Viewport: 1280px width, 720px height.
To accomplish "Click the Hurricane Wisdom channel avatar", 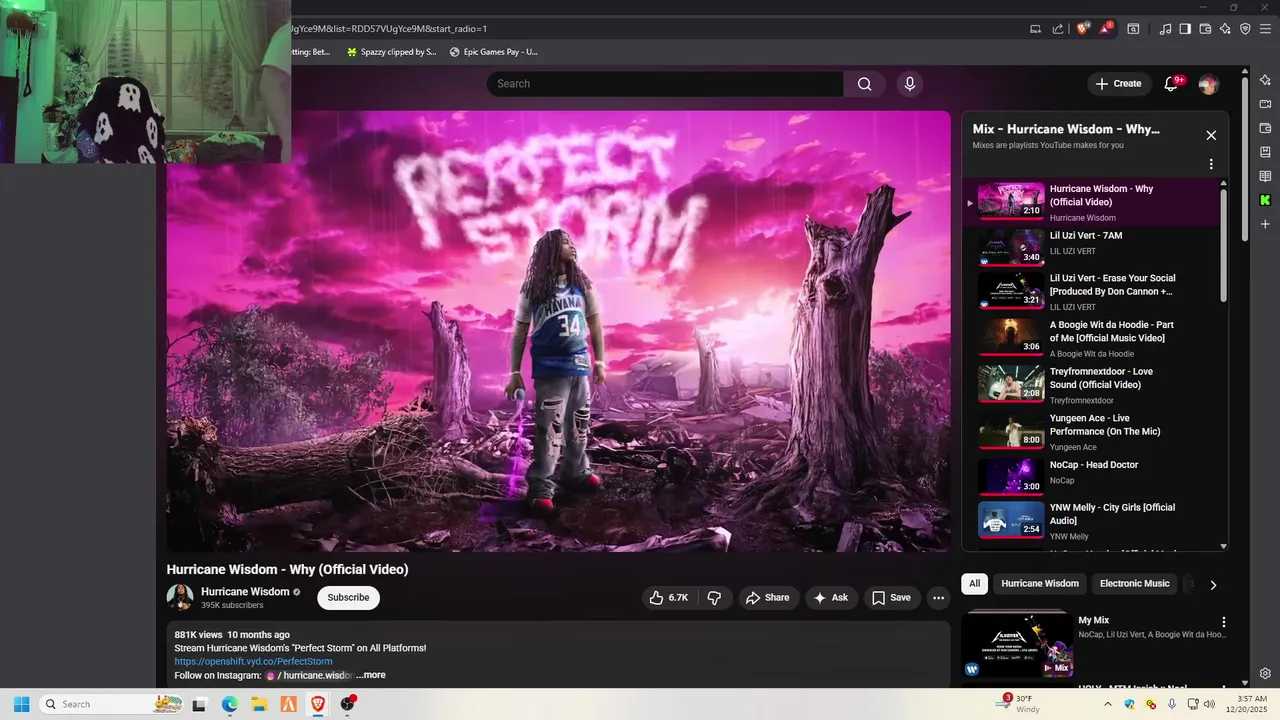I will tap(180, 597).
